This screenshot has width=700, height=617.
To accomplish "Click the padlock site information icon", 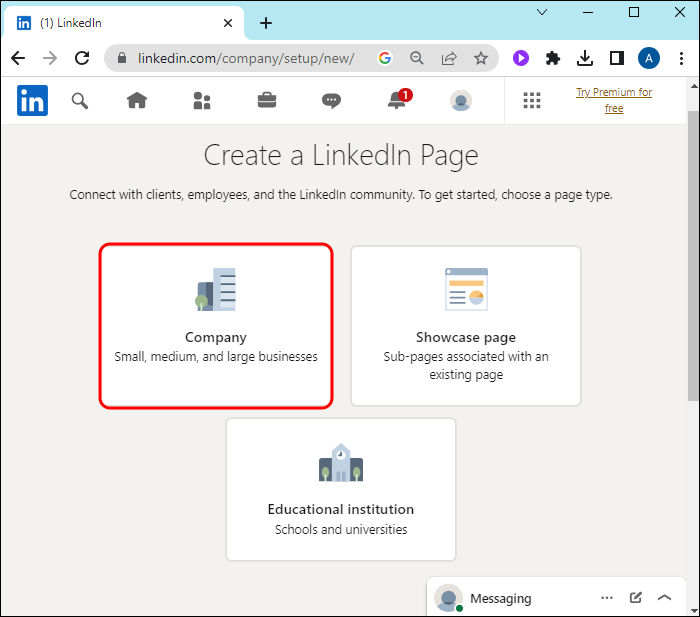I will (x=122, y=58).
